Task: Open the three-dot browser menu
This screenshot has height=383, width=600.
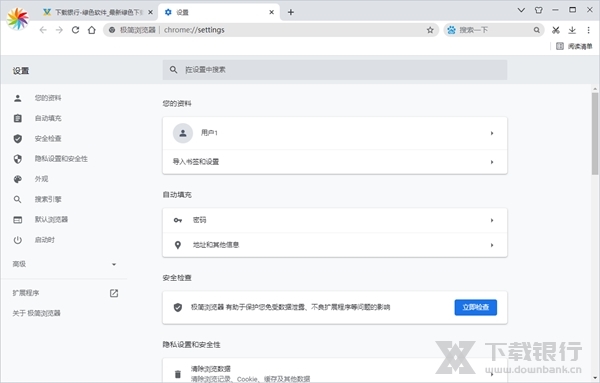Action: (589, 30)
